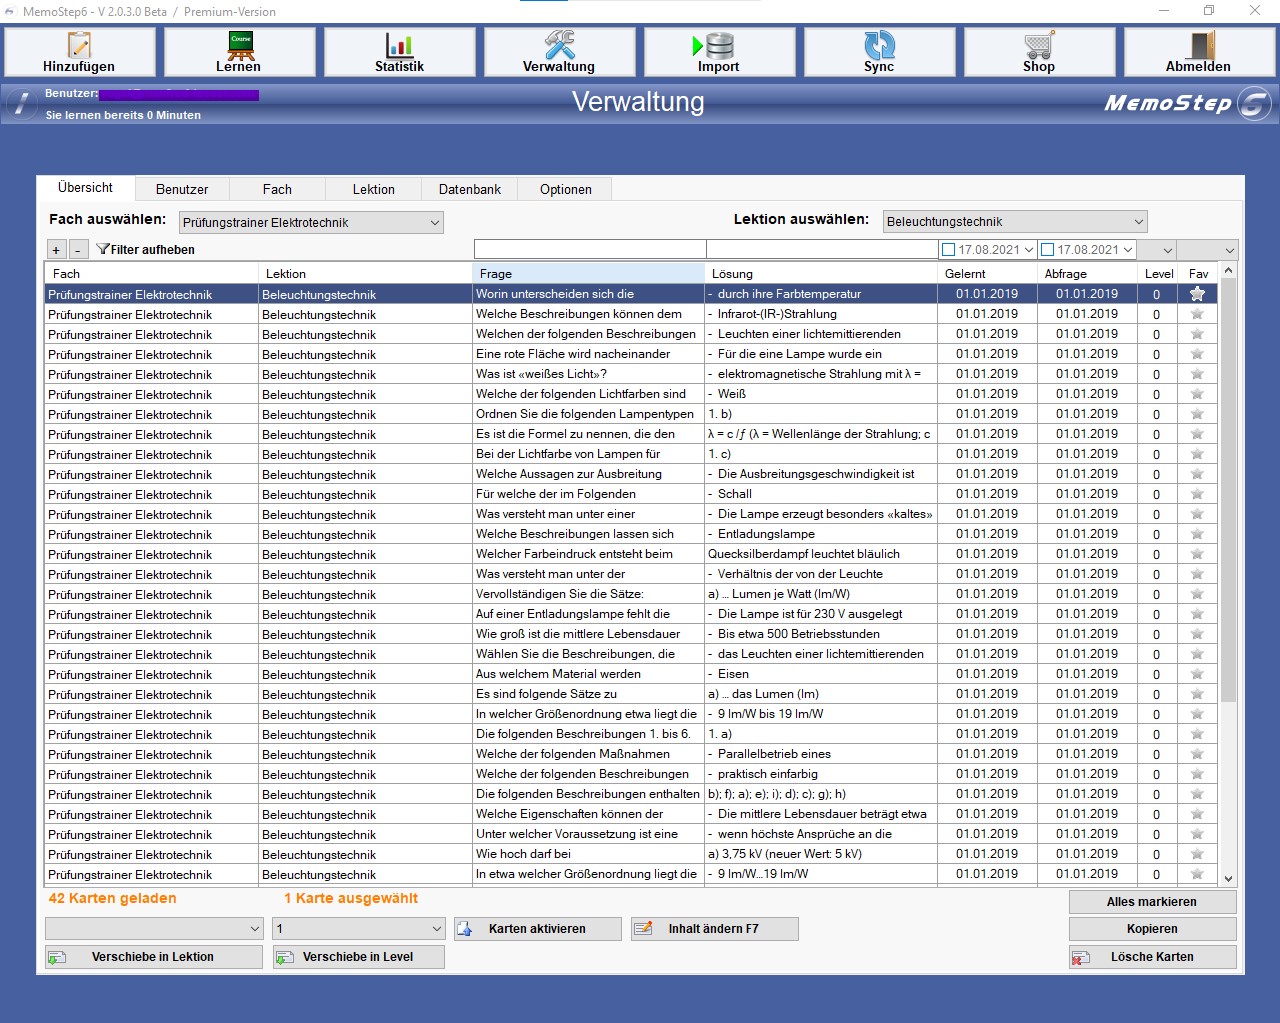Log out via the Abmelden door icon
The image size is (1280, 1023).
(1202, 45)
